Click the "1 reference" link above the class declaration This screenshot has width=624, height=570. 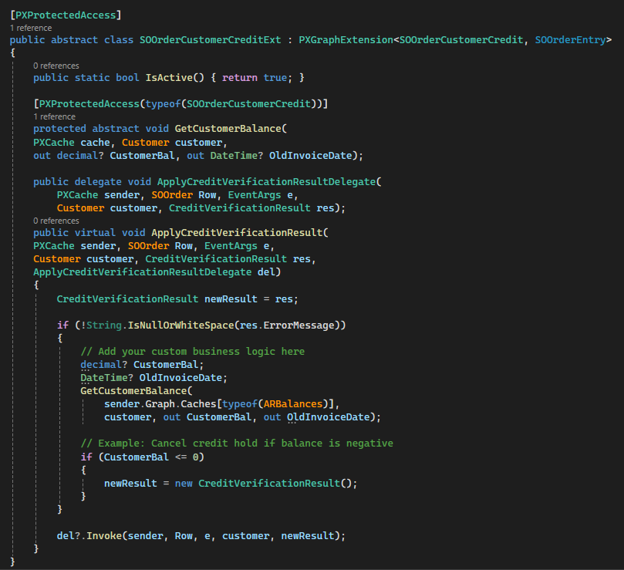(31, 28)
